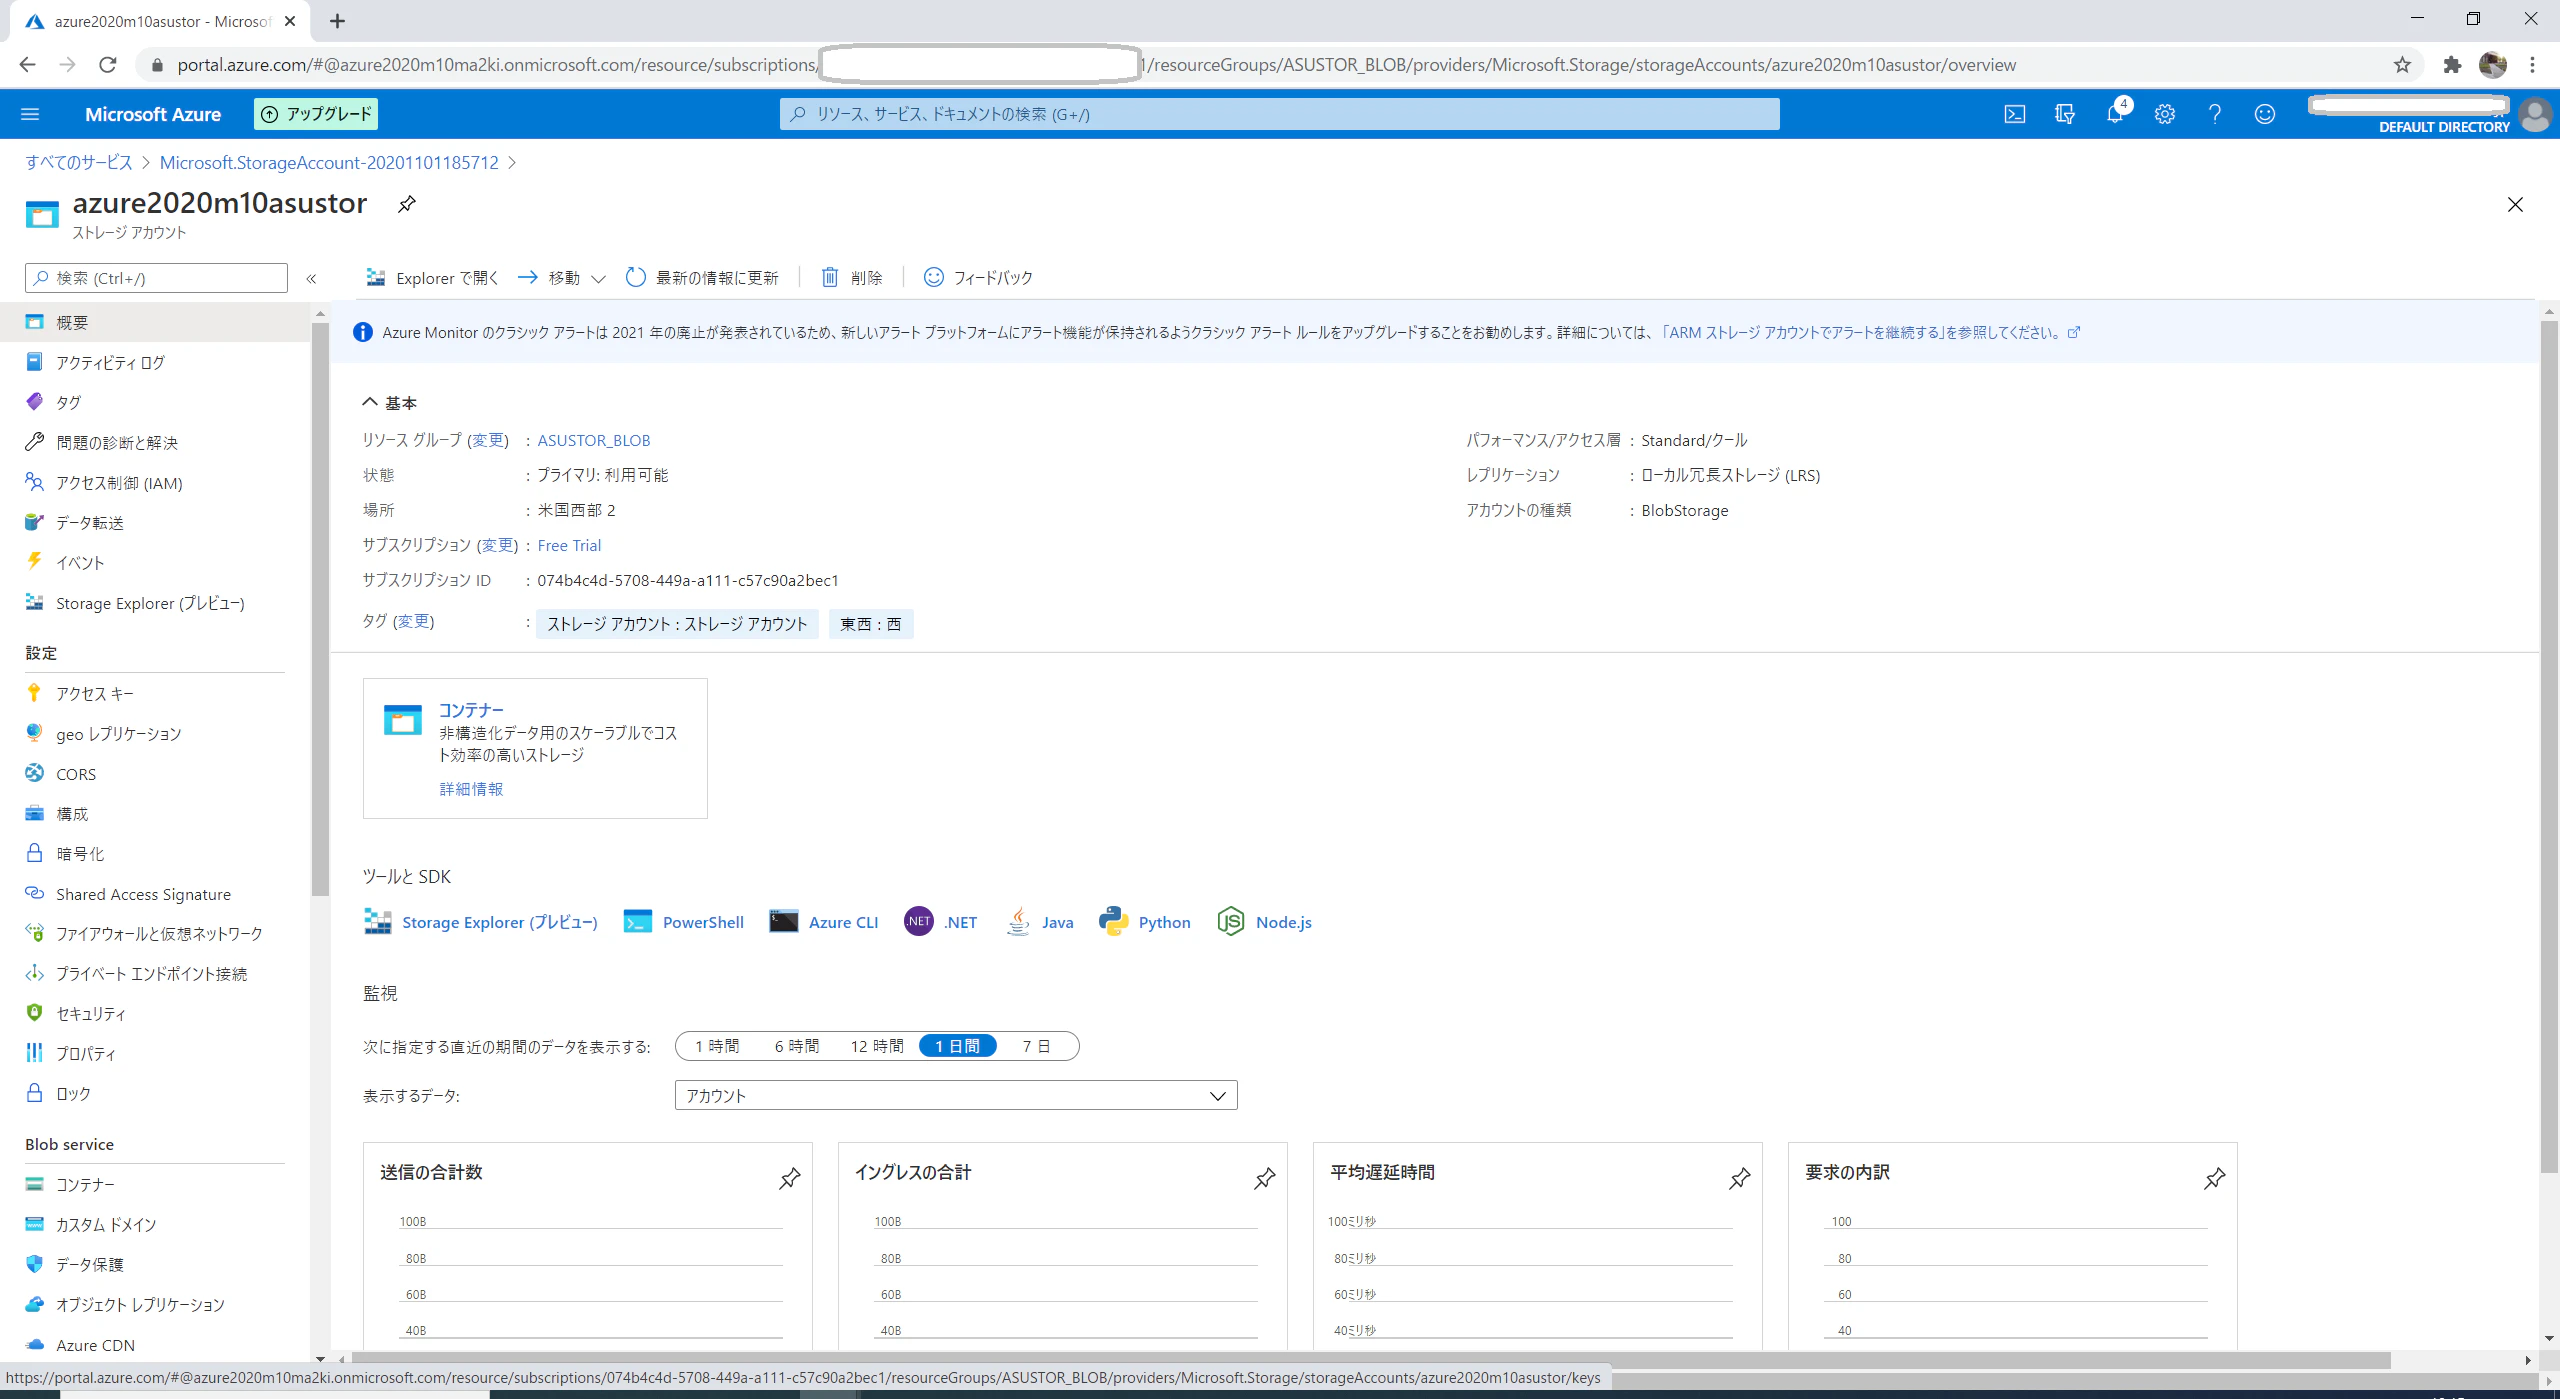Select the 6 時間 time range
The image size is (2560, 1399).
pos(796,1046)
